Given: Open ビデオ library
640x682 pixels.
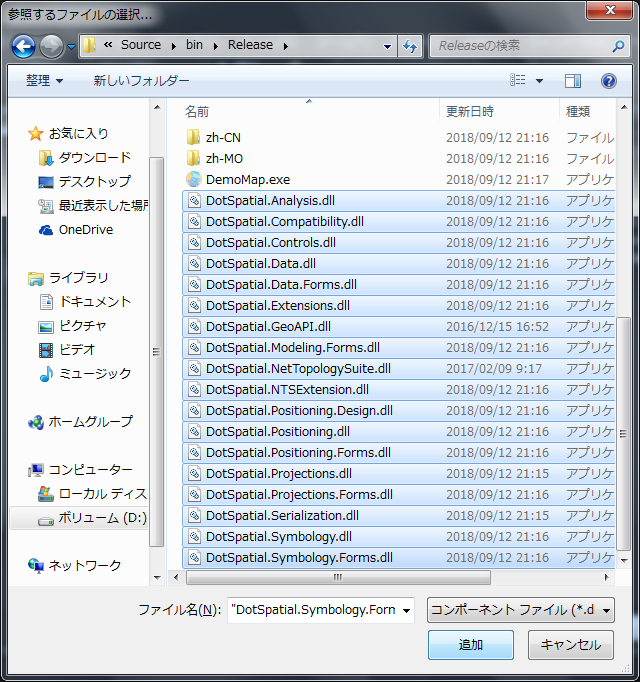Looking at the screenshot, I should pos(67,349).
